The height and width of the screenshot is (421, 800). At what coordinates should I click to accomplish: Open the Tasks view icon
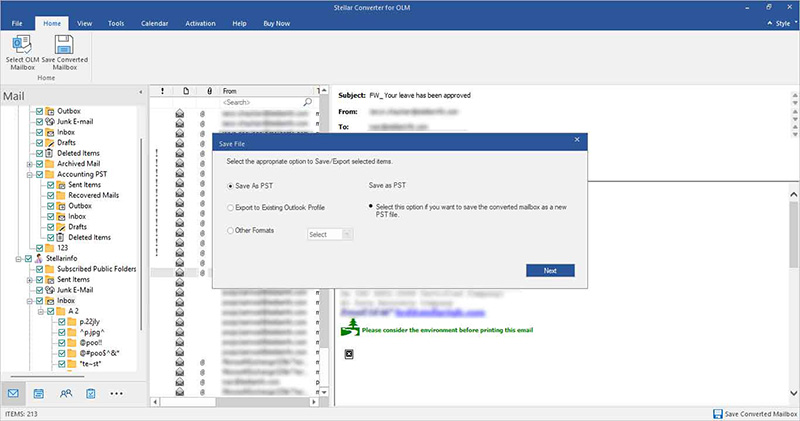(91, 393)
